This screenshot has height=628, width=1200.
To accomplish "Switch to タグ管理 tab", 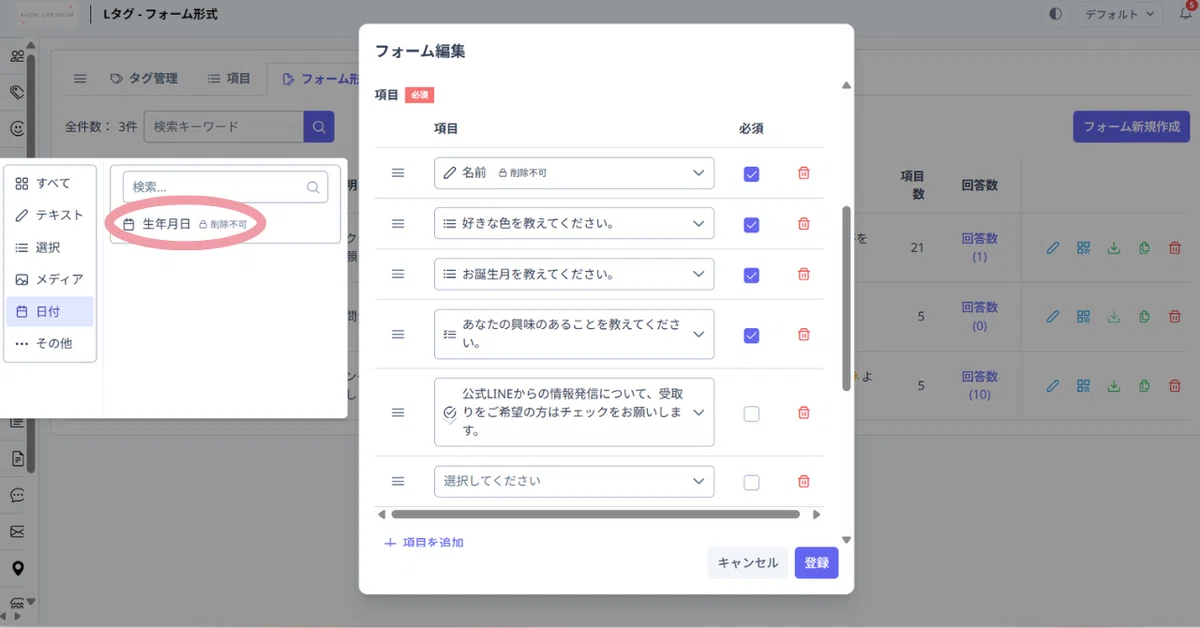I will [144, 78].
